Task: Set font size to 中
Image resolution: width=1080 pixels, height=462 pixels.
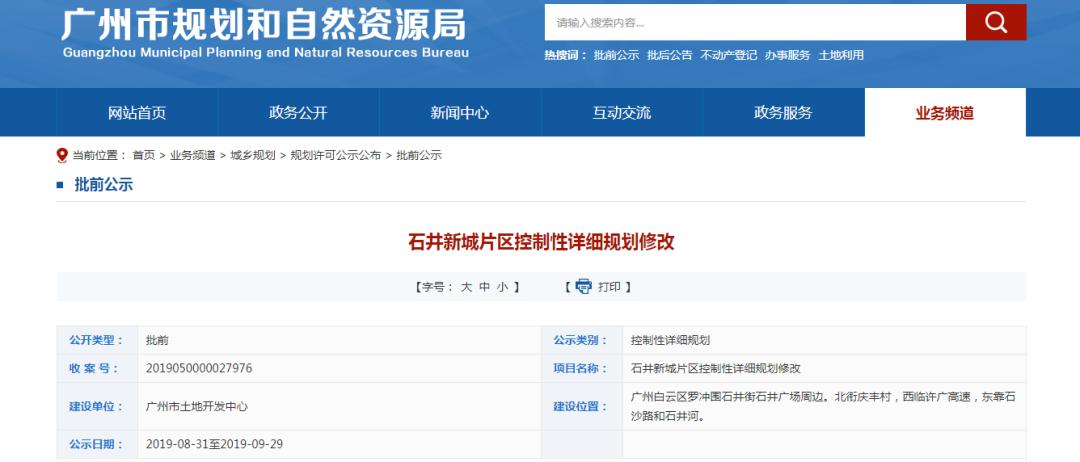Action: [x=484, y=287]
